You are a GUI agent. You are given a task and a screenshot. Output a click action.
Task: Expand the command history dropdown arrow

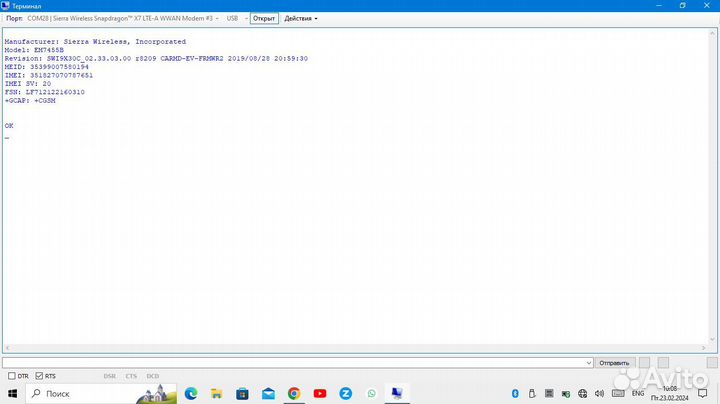(589, 362)
